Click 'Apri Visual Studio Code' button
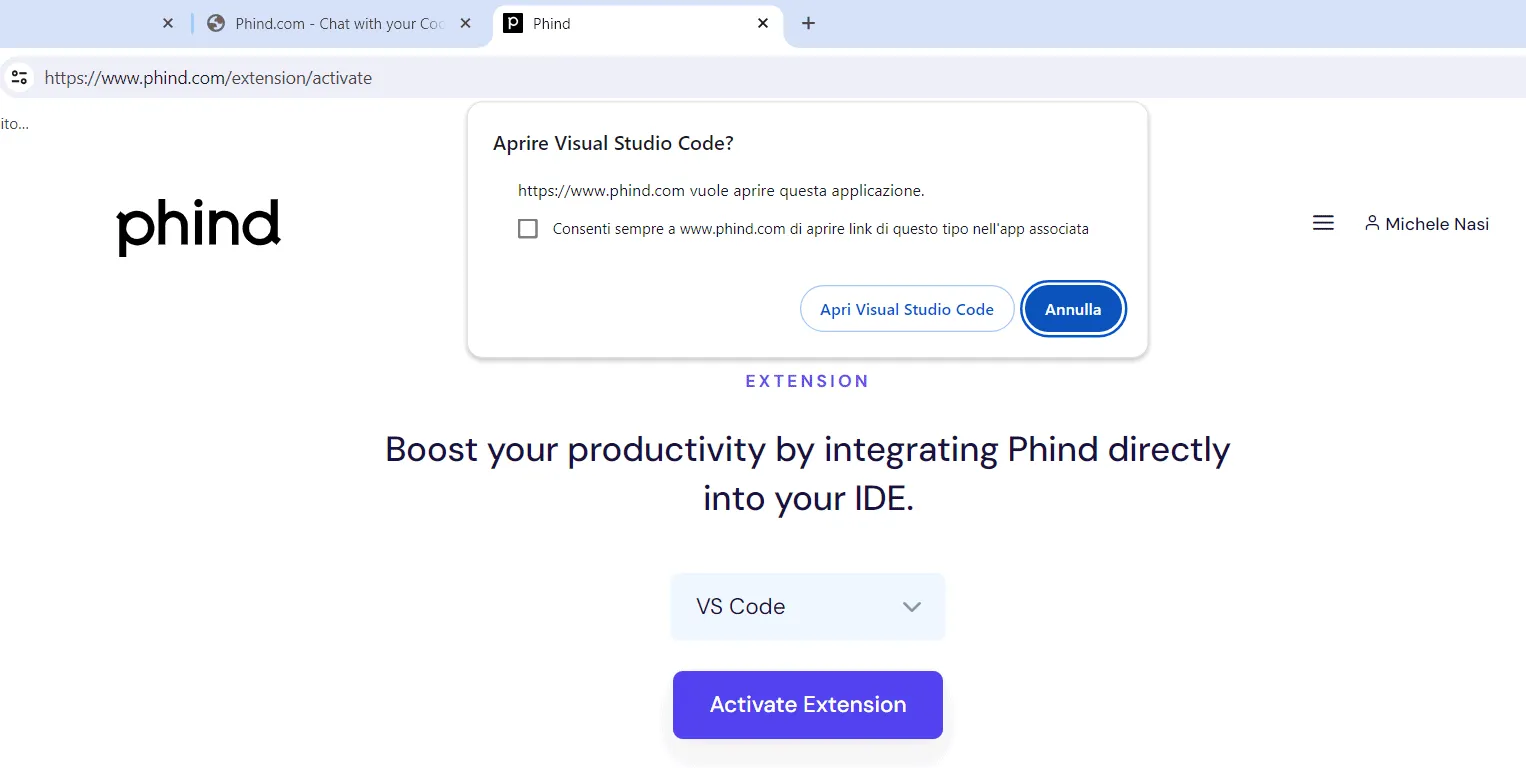 click(906, 308)
